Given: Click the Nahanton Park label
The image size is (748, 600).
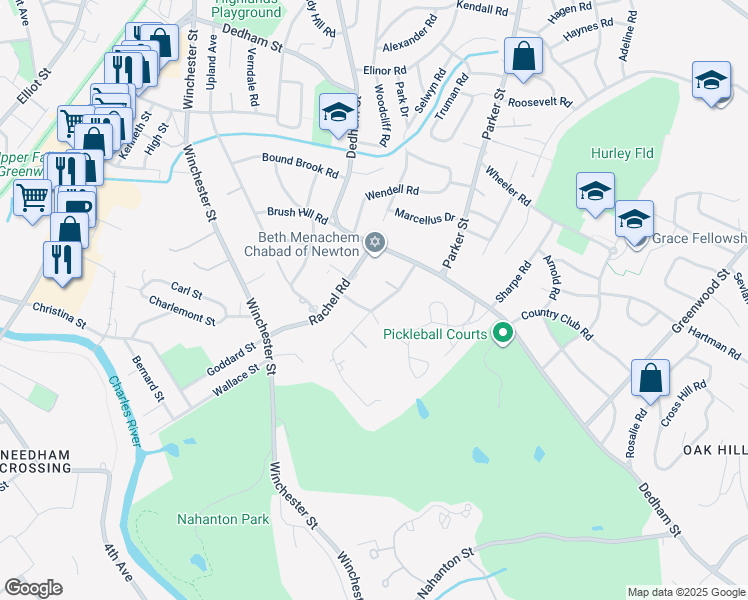Looking at the screenshot, I should pos(223,519).
